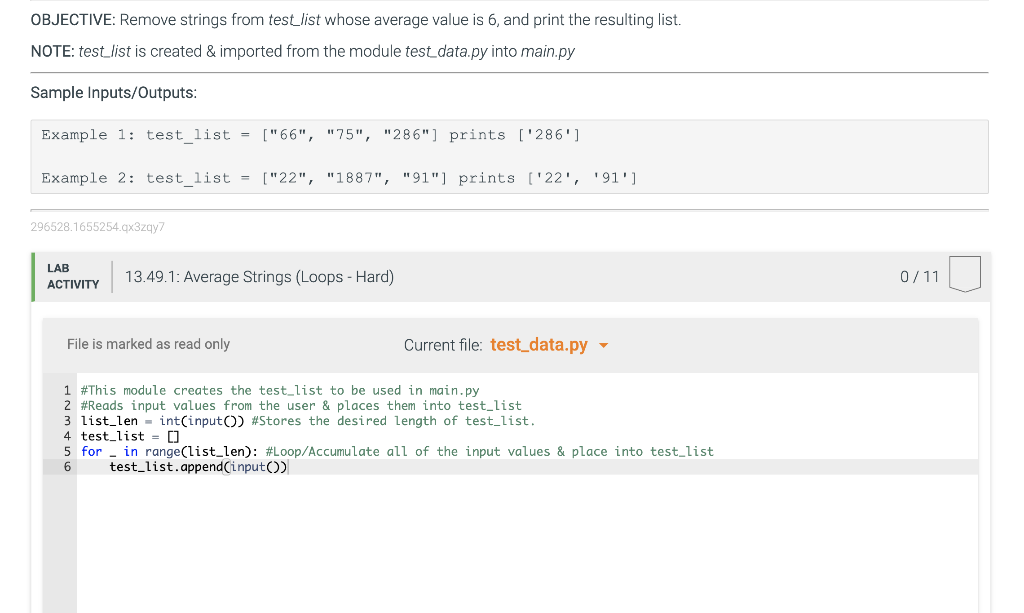This screenshot has width=1024, height=613.
Task: Select the LAB ACTIVITY label
Action: pyautogui.click(x=71, y=276)
